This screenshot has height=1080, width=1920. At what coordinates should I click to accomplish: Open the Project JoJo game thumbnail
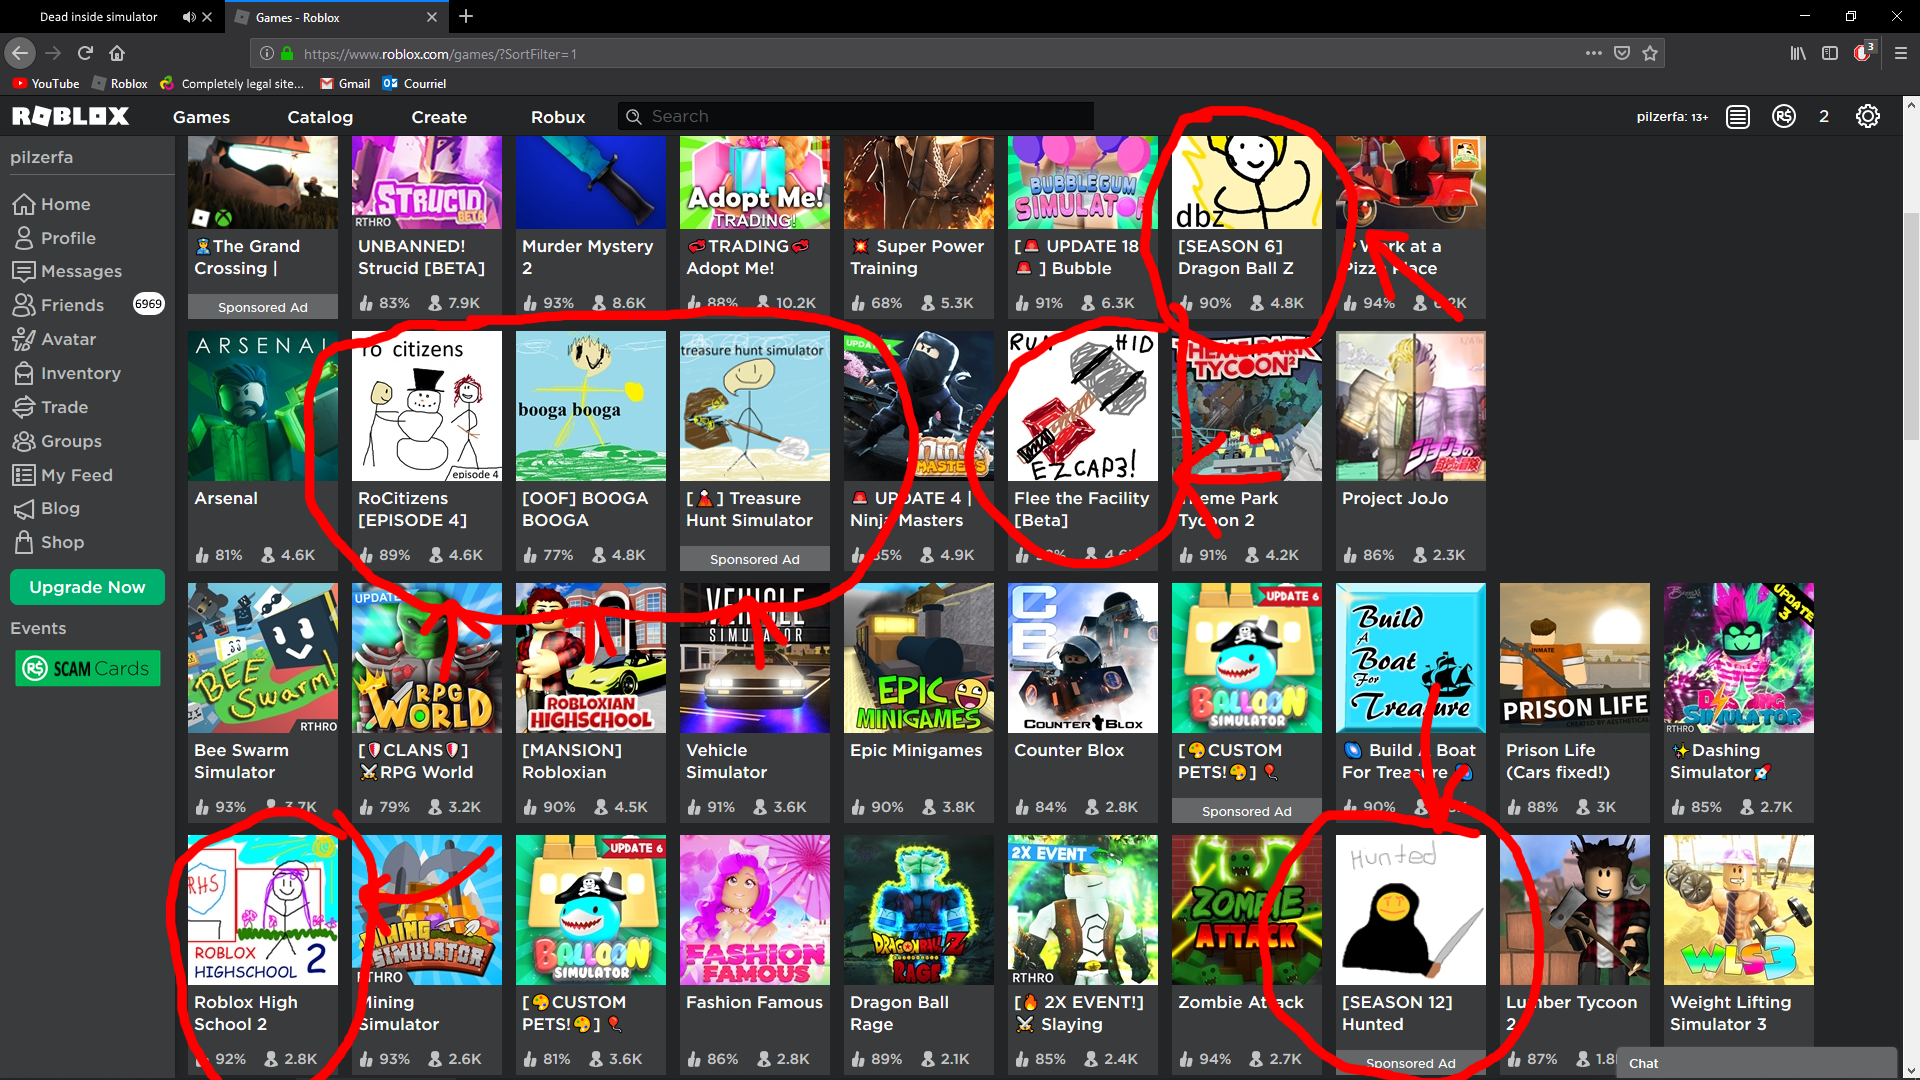(1411, 406)
